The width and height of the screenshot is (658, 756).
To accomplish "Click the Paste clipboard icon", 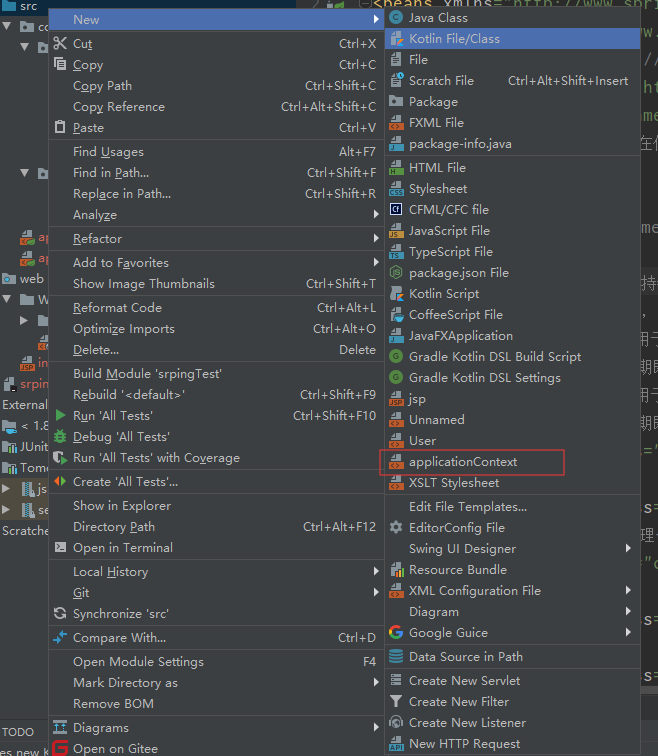I will [60, 127].
